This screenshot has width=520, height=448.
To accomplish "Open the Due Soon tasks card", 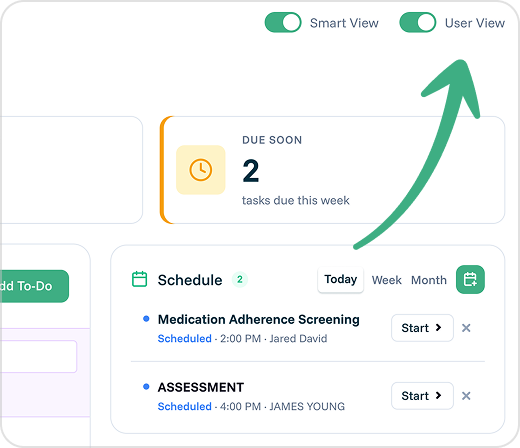I will point(332,170).
